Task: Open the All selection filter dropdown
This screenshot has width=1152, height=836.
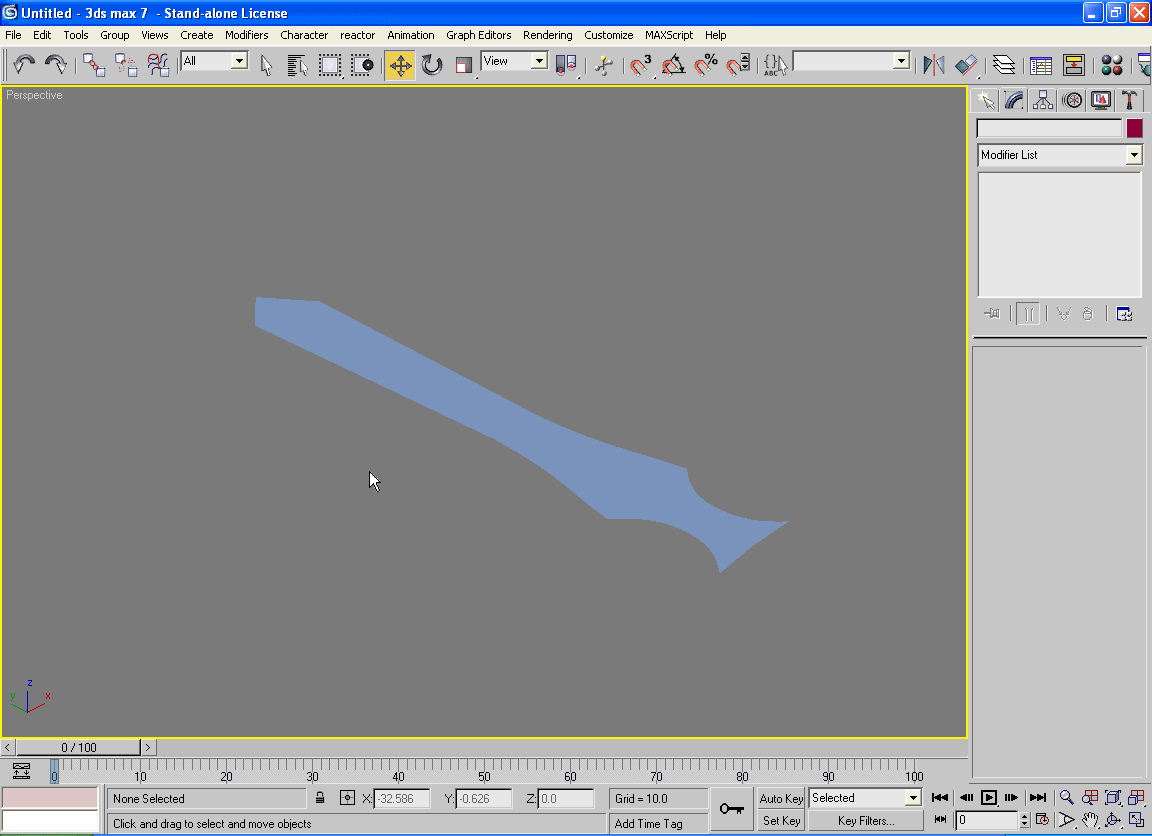Action: pos(238,62)
